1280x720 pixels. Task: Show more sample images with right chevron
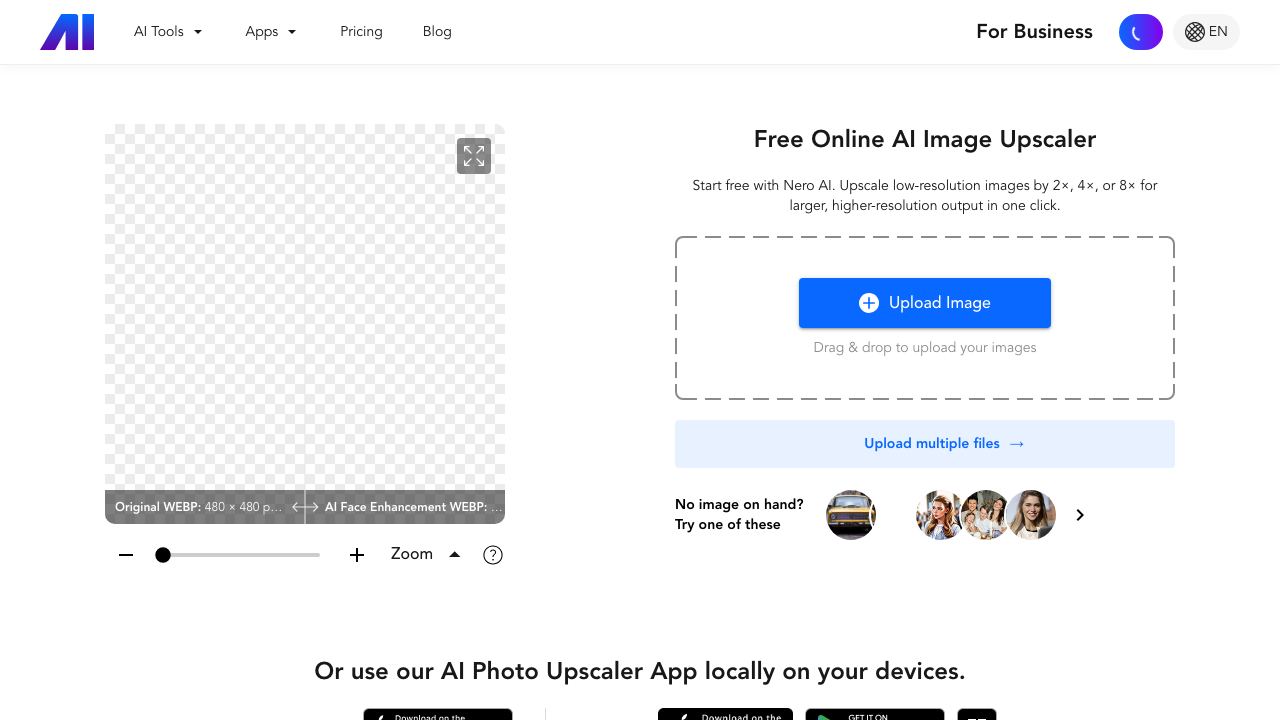[1080, 515]
